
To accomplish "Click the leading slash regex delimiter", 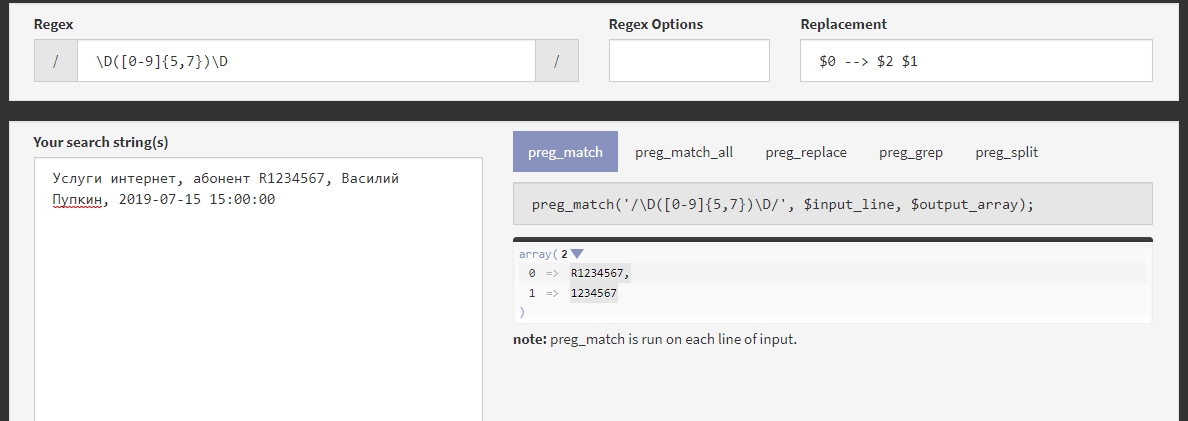I will (56, 61).
